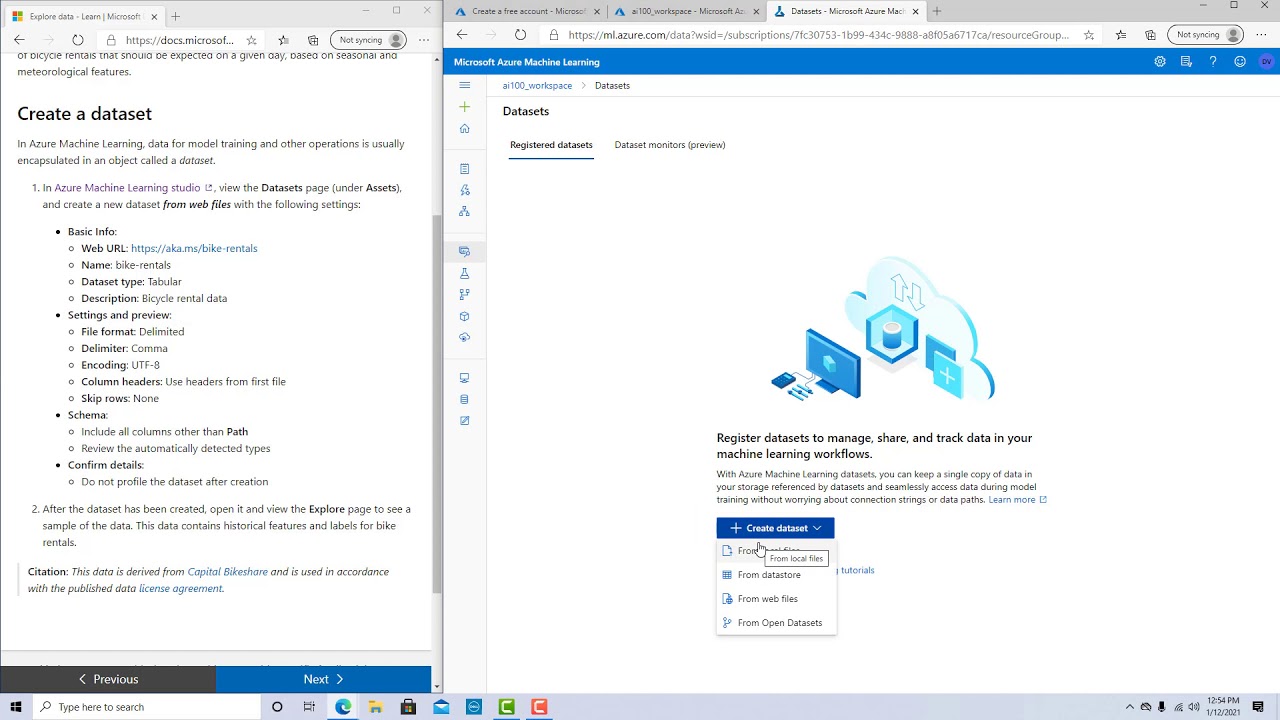Click ai100_workspace breadcrumb link
The width and height of the screenshot is (1280, 720).
click(537, 86)
